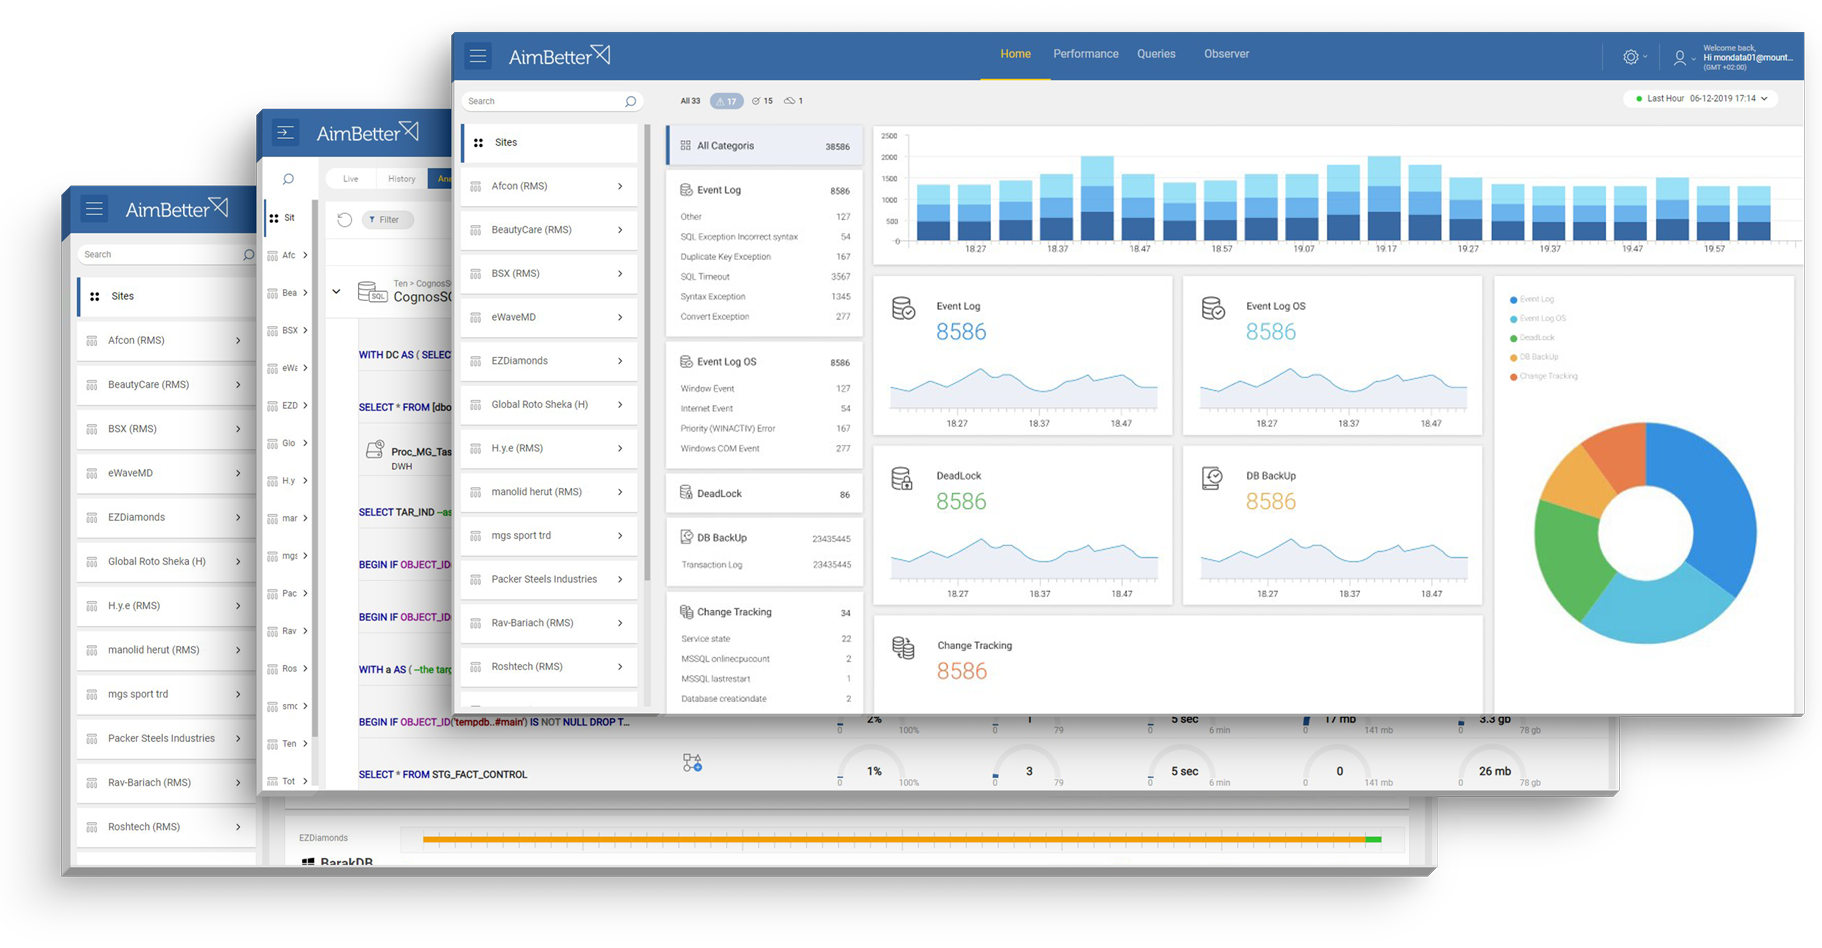Image resolution: width=1822 pixels, height=948 pixels.
Task: Open the settings gear menu
Action: tap(1632, 57)
